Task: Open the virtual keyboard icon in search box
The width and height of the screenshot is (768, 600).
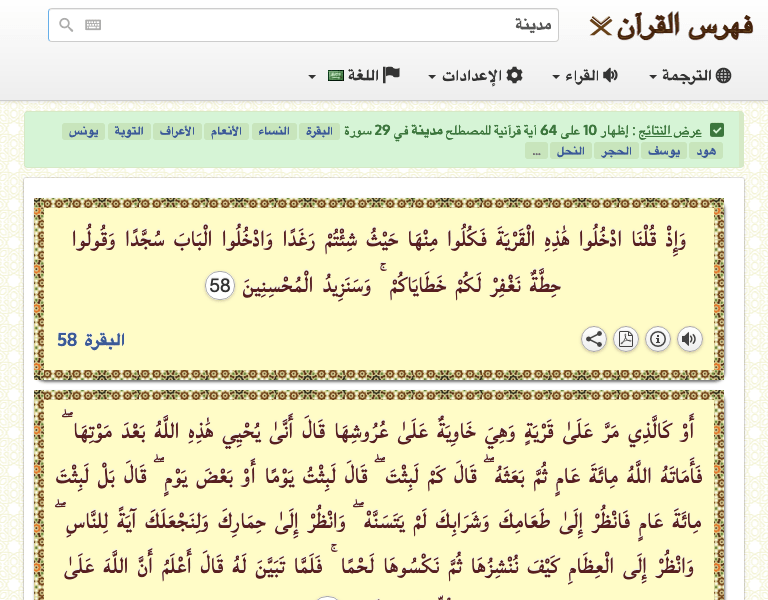Action: [x=93, y=26]
